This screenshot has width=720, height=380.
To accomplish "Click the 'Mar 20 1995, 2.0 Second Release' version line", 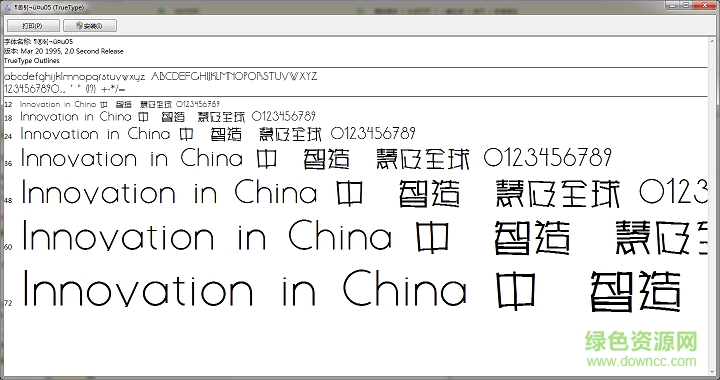I will click(x=64, y=51).
